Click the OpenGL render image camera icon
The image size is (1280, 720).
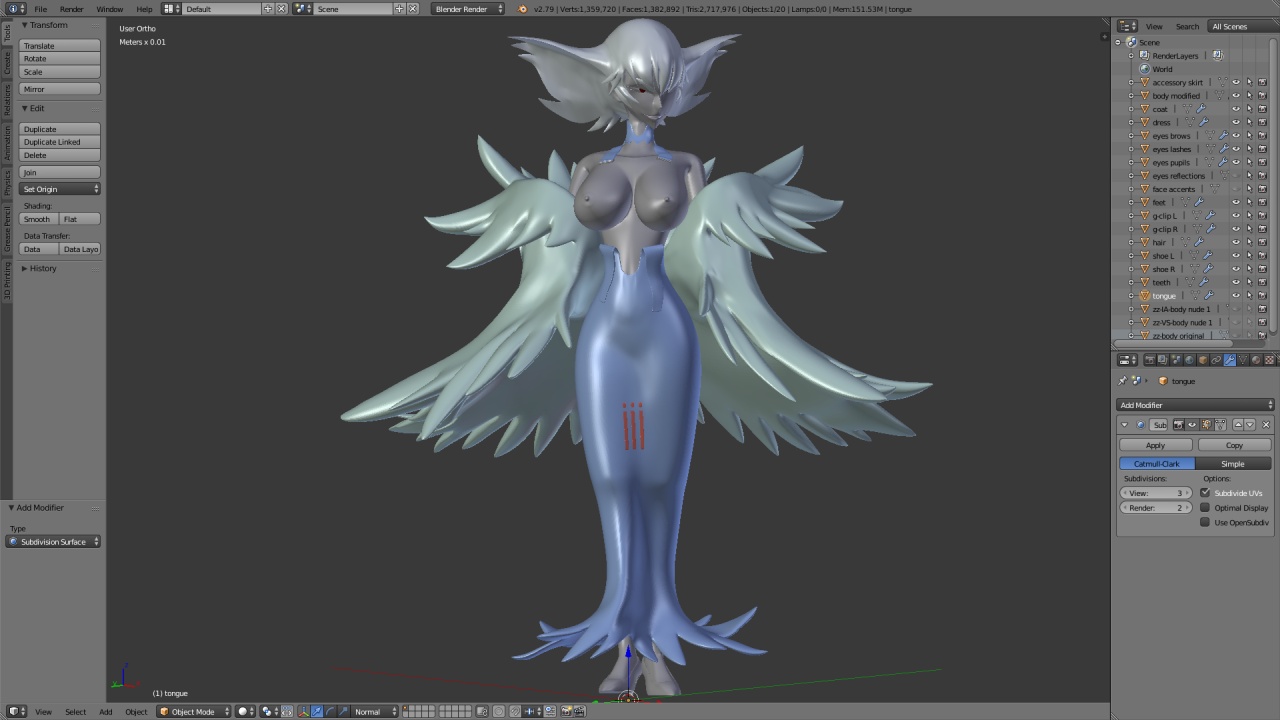pyautogui.click(x=566, y=711)
